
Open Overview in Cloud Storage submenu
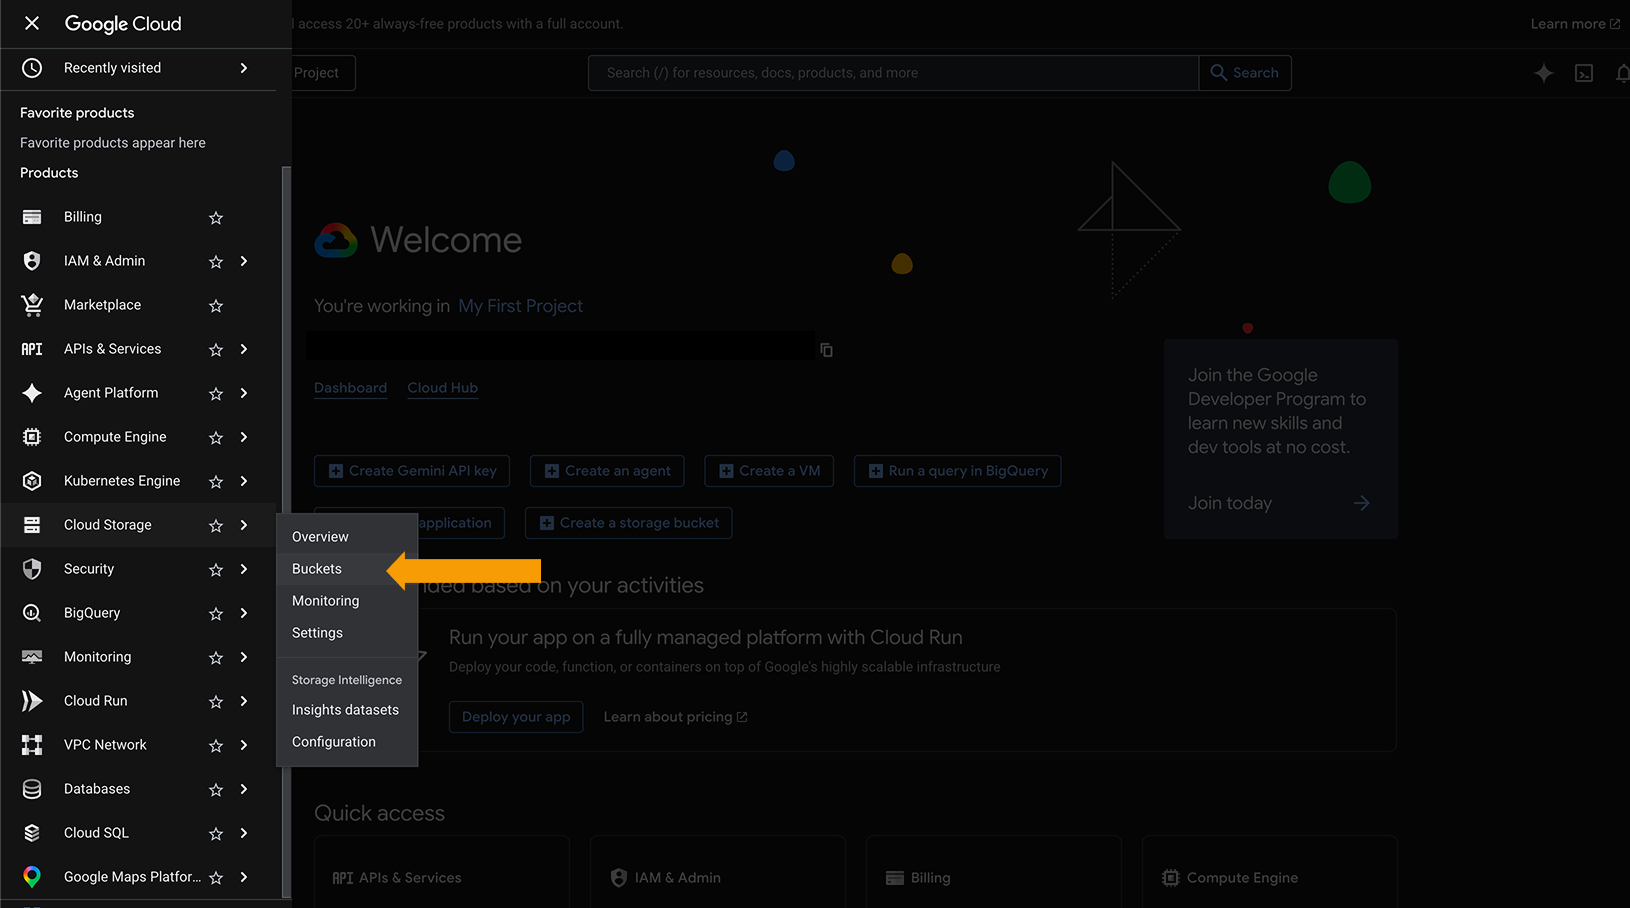click(347, 537)
